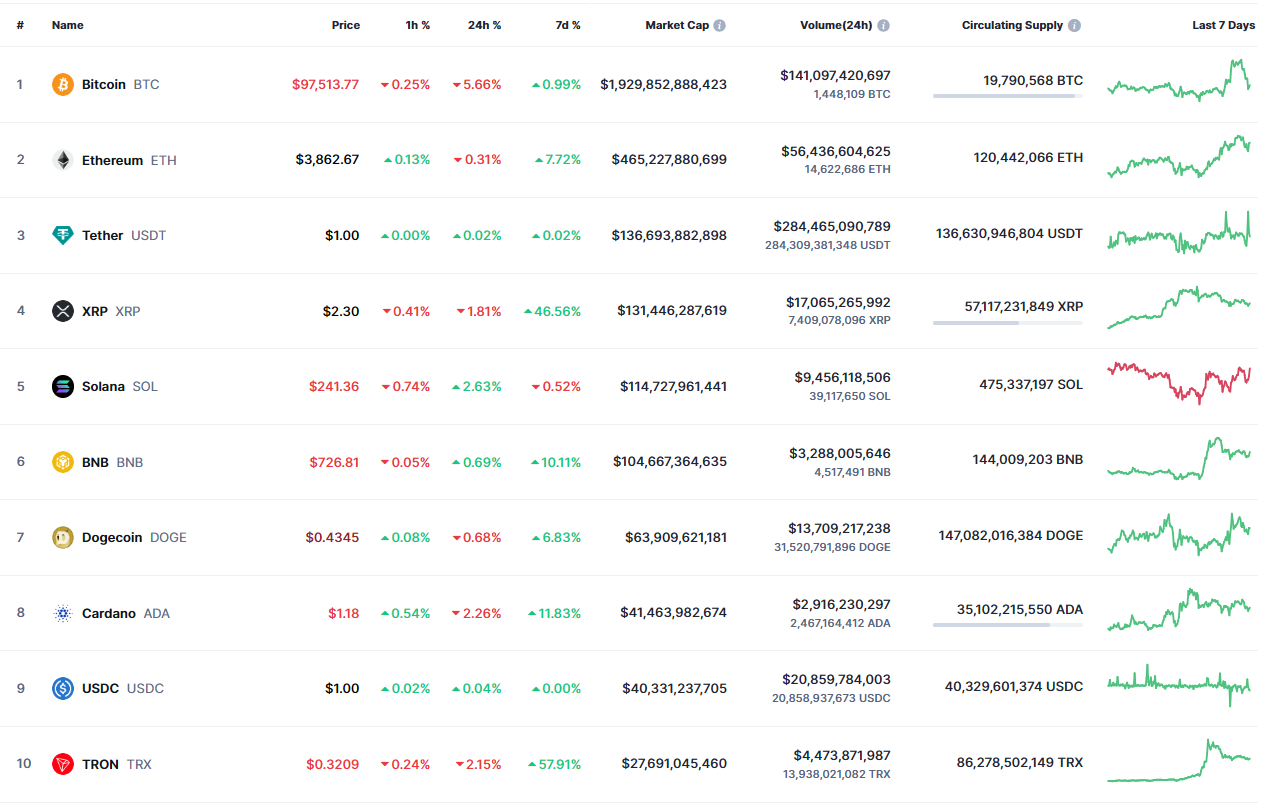Click the Ethereum coin logo
Viewport: 1282px width, 811px height.
pyautogui.click(x=63, y=160)
